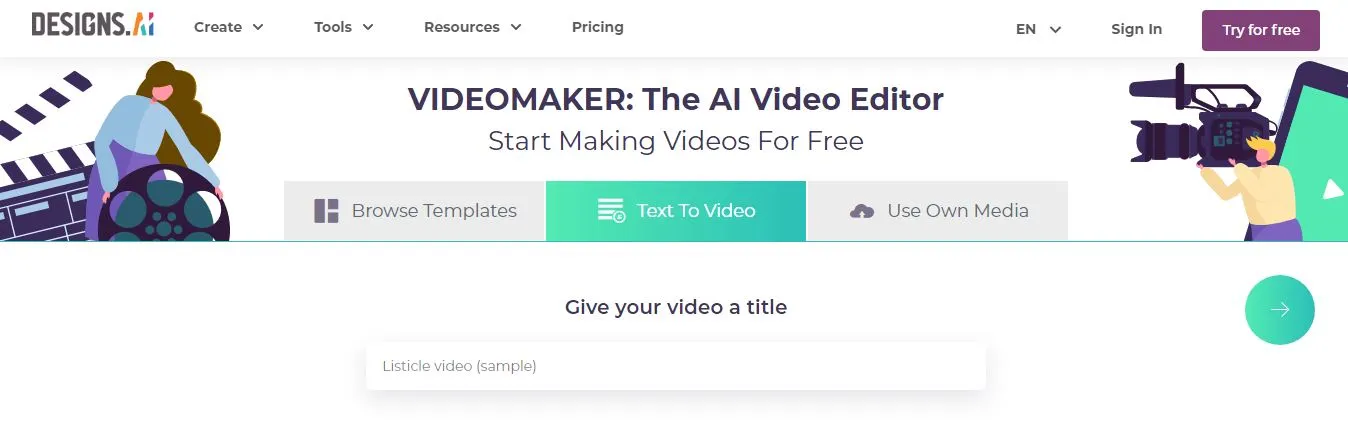Click the Sign In link
Image resolution: width=1348 pixels, height=442 pixels.
(1136, 29)
